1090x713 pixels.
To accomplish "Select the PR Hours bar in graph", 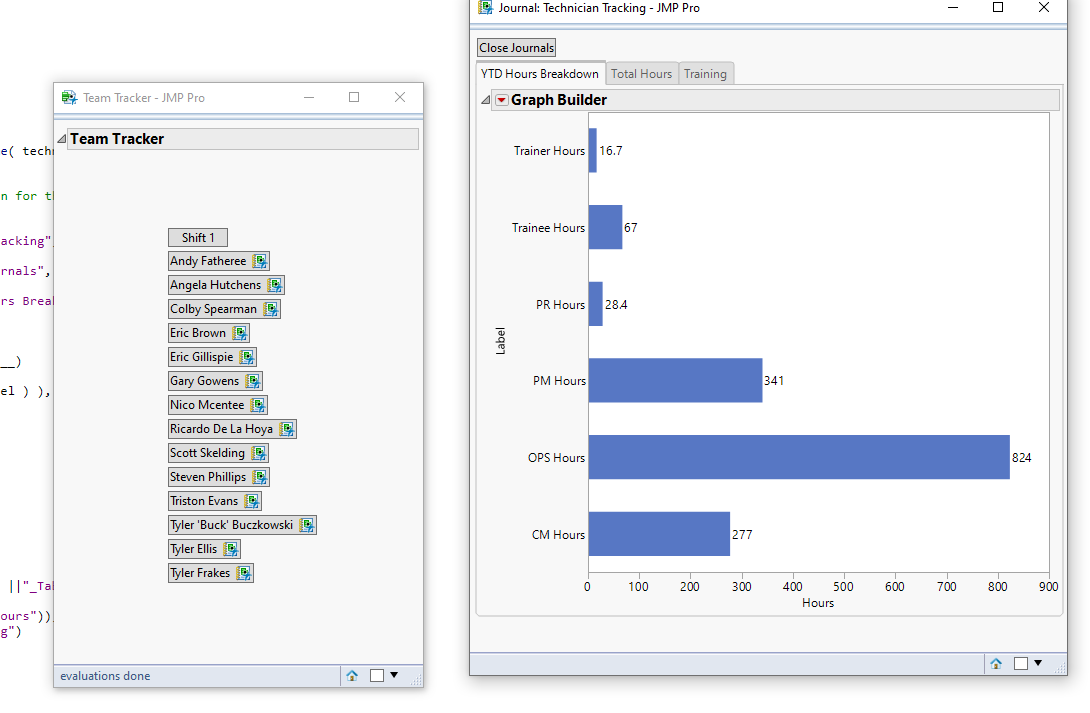I will click(596, 304).
